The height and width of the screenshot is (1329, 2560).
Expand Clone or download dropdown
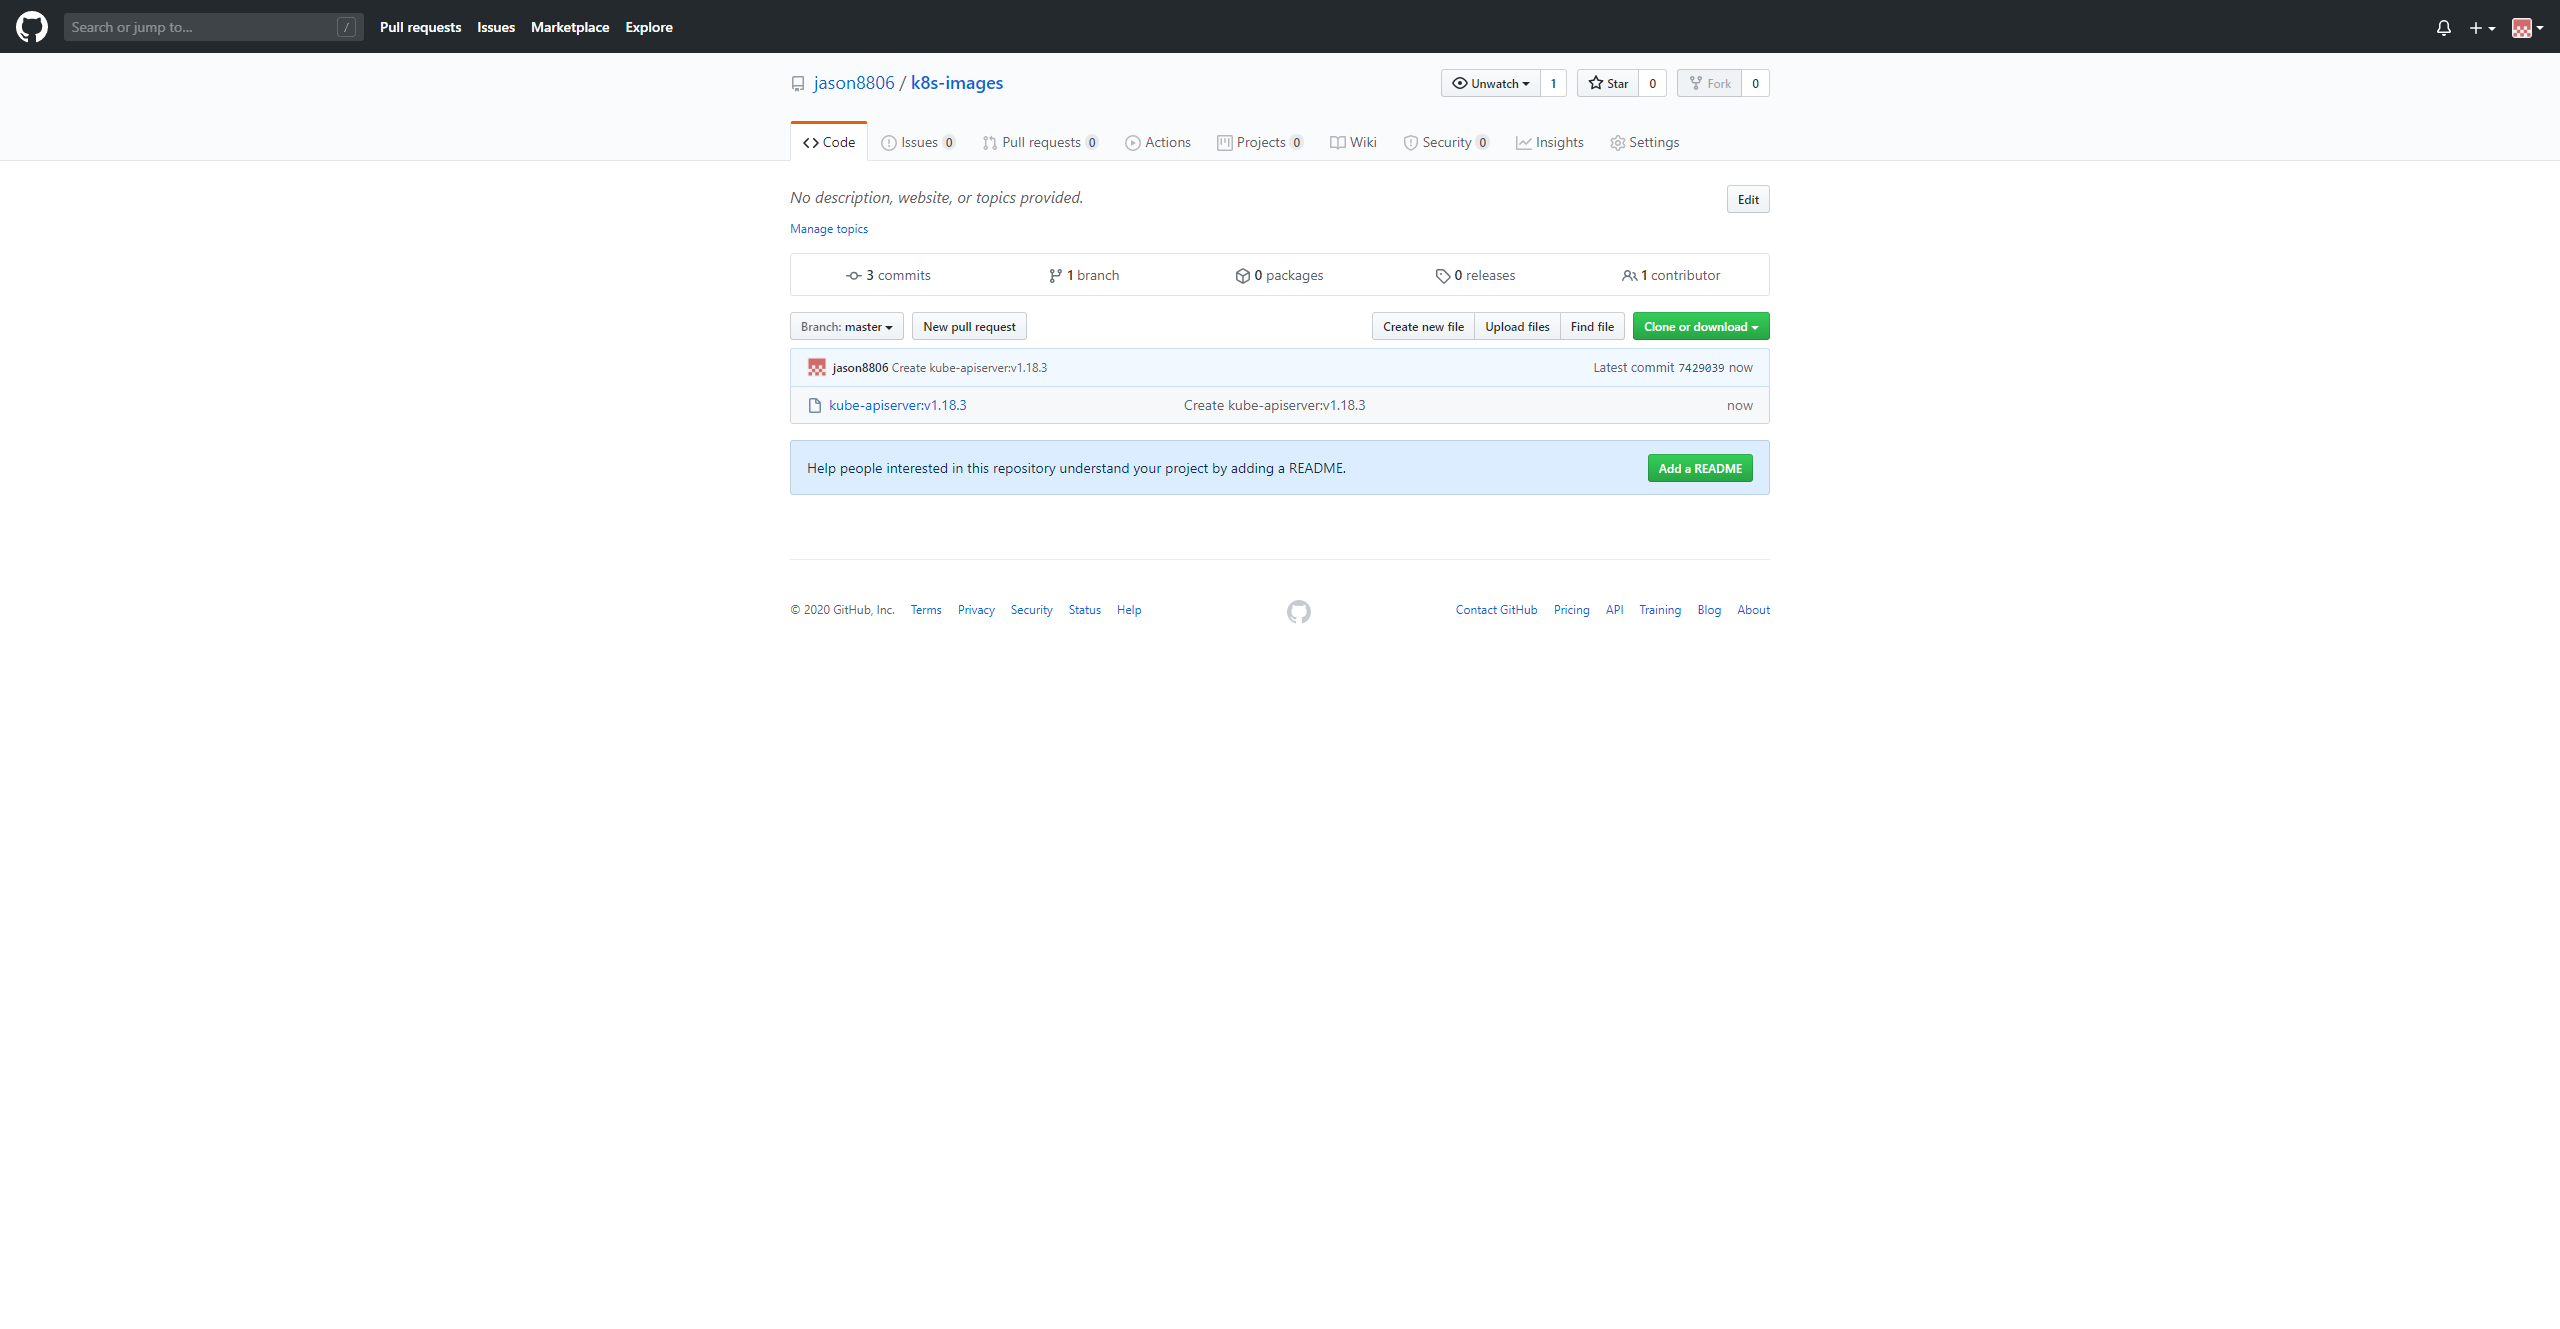click(1701, 326)
